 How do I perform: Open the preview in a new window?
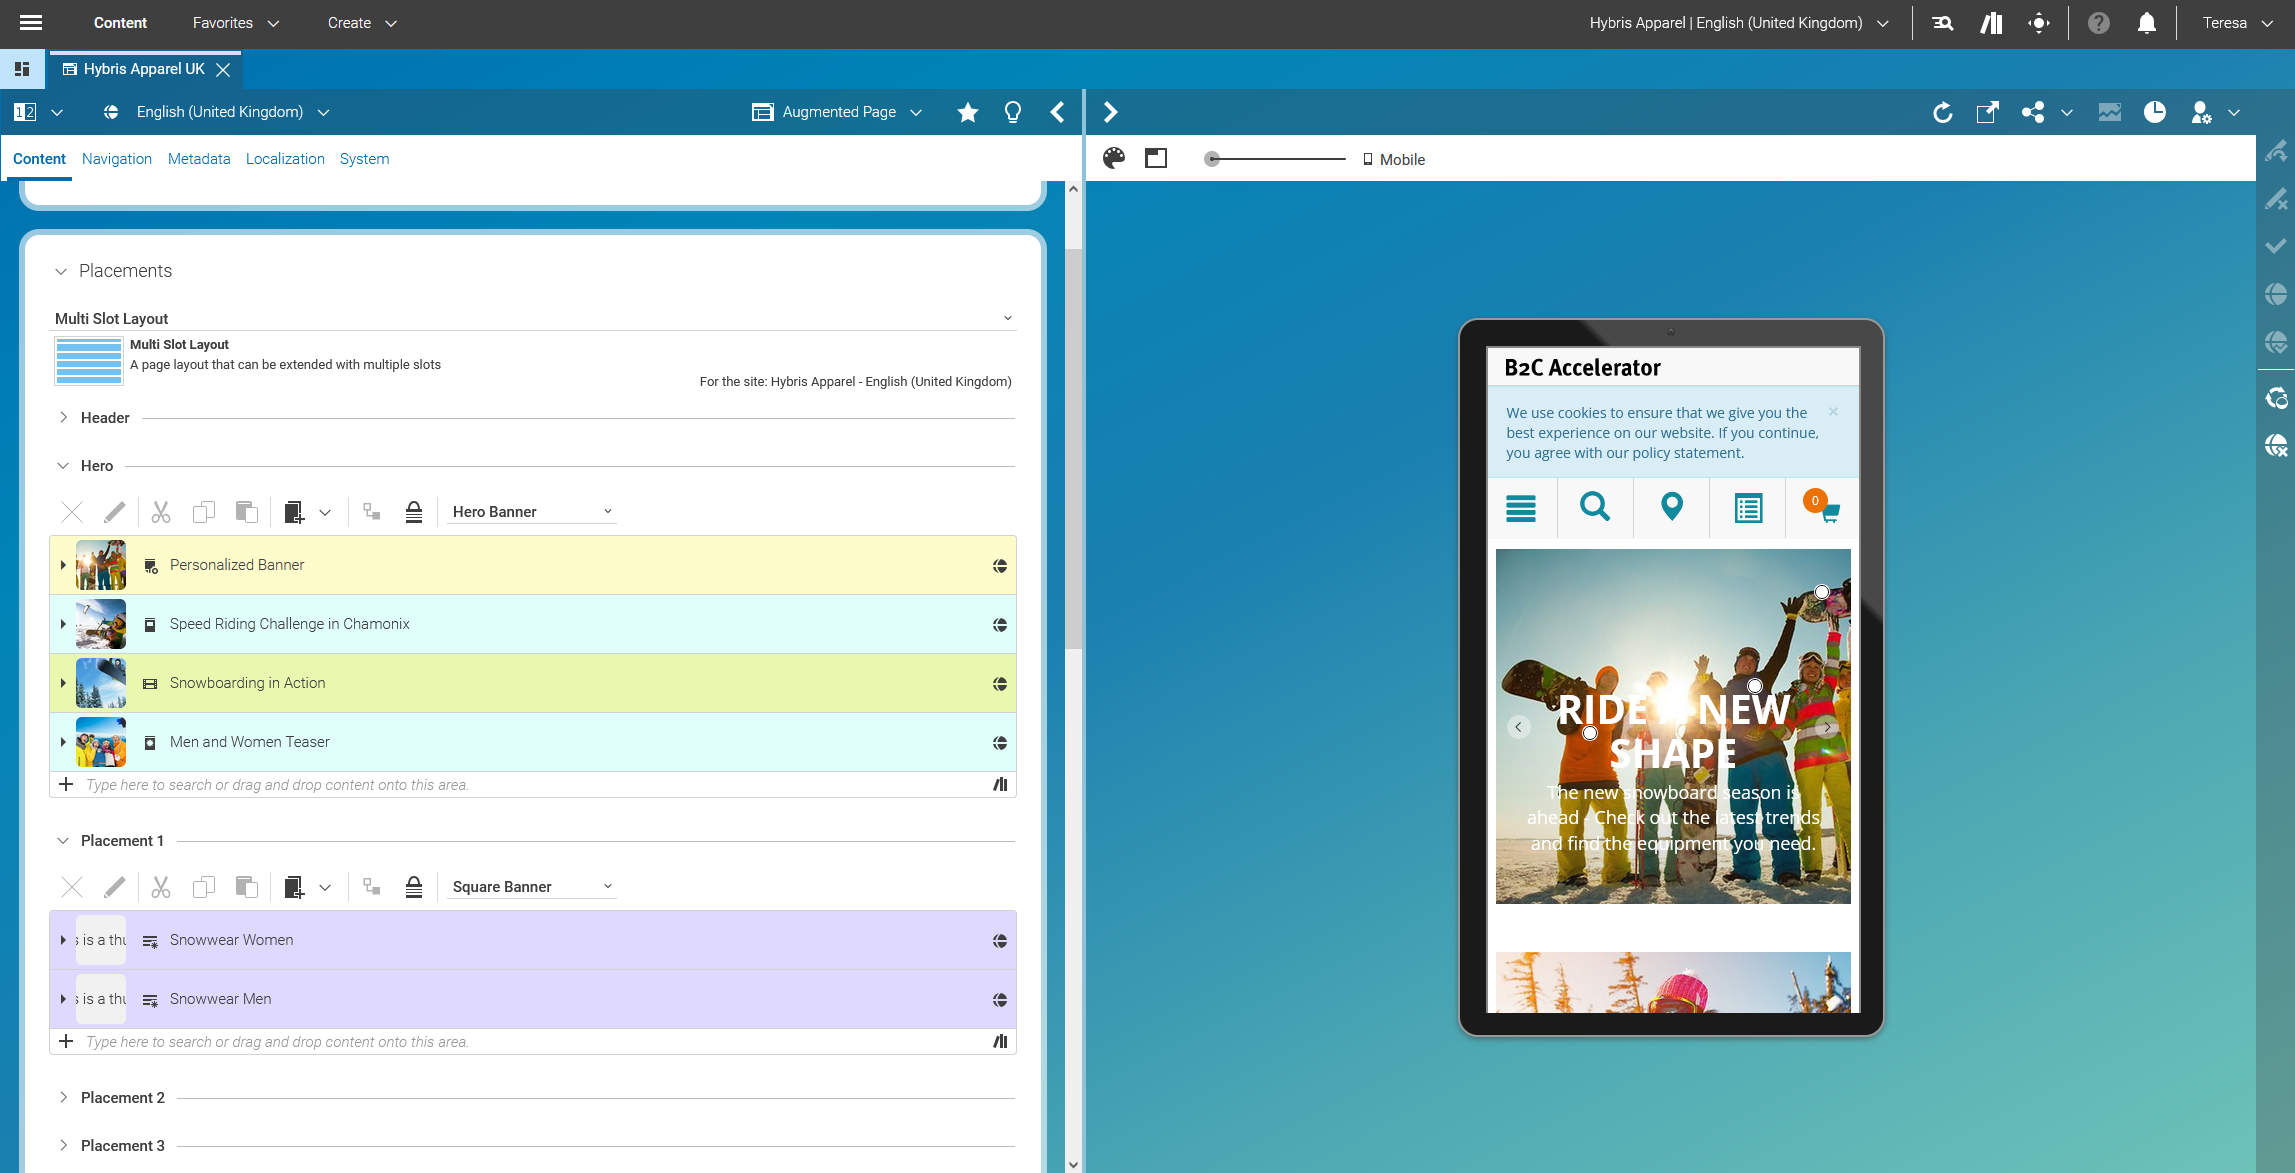[x=1988, y=112]
